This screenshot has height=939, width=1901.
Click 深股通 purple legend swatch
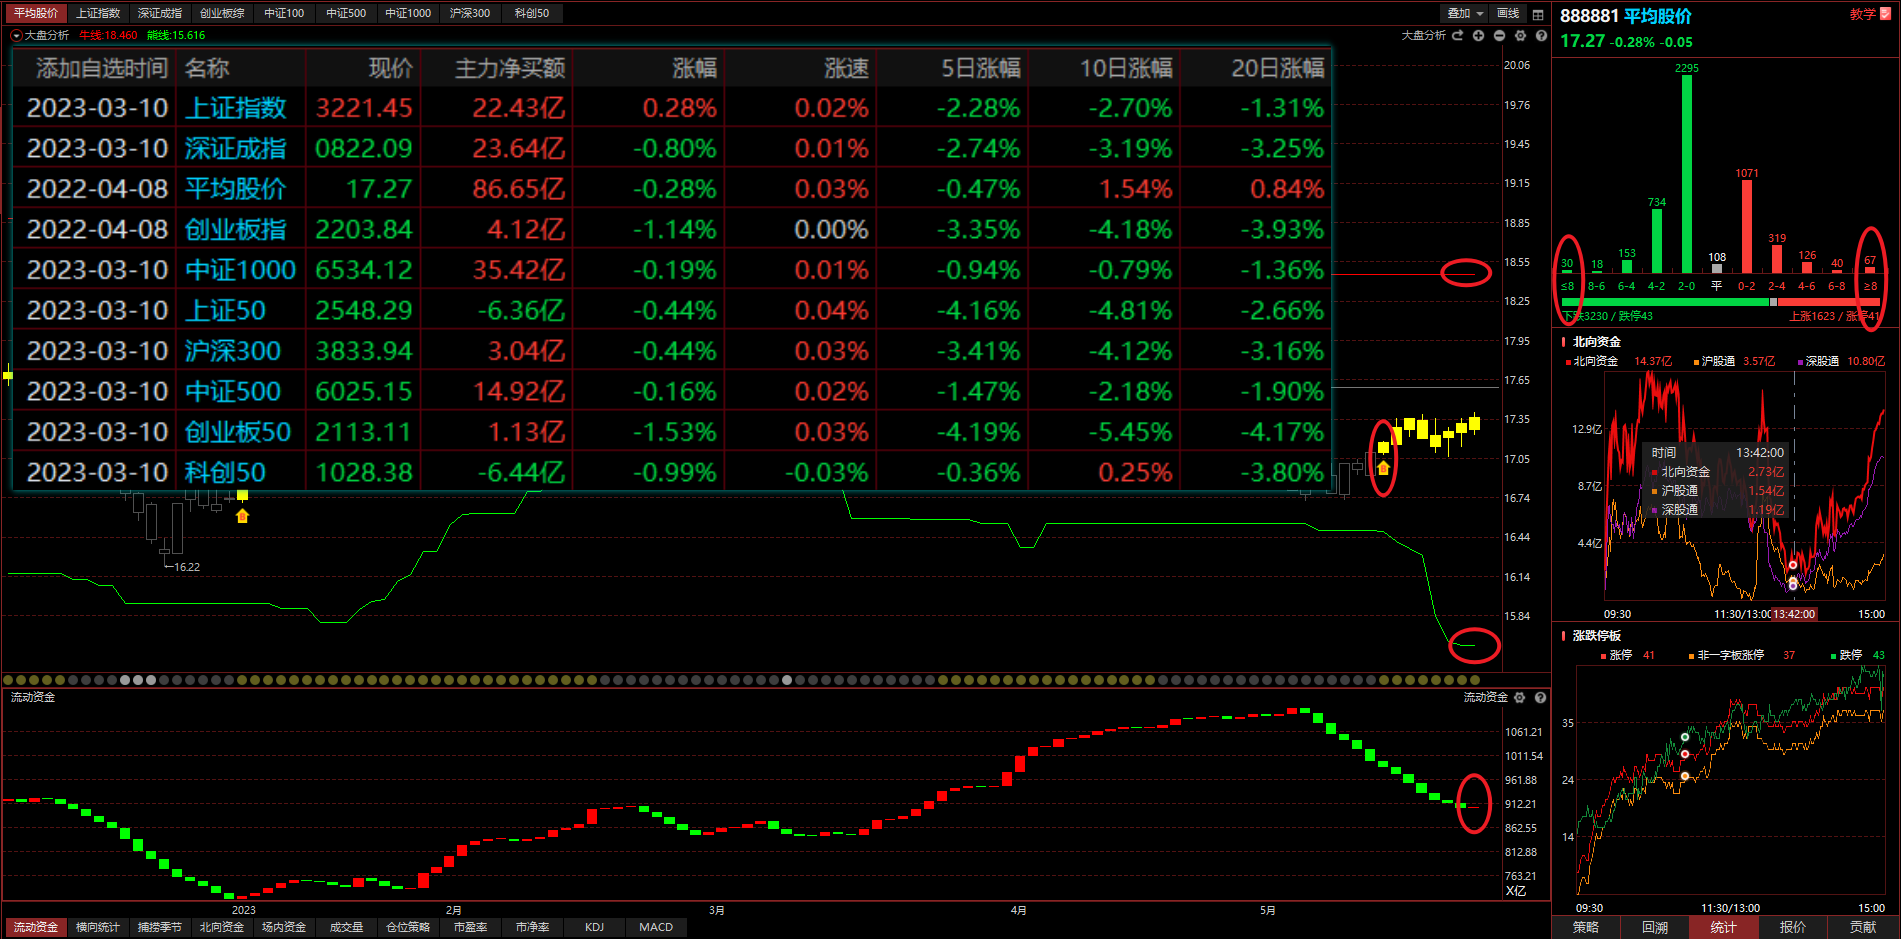1801,362
